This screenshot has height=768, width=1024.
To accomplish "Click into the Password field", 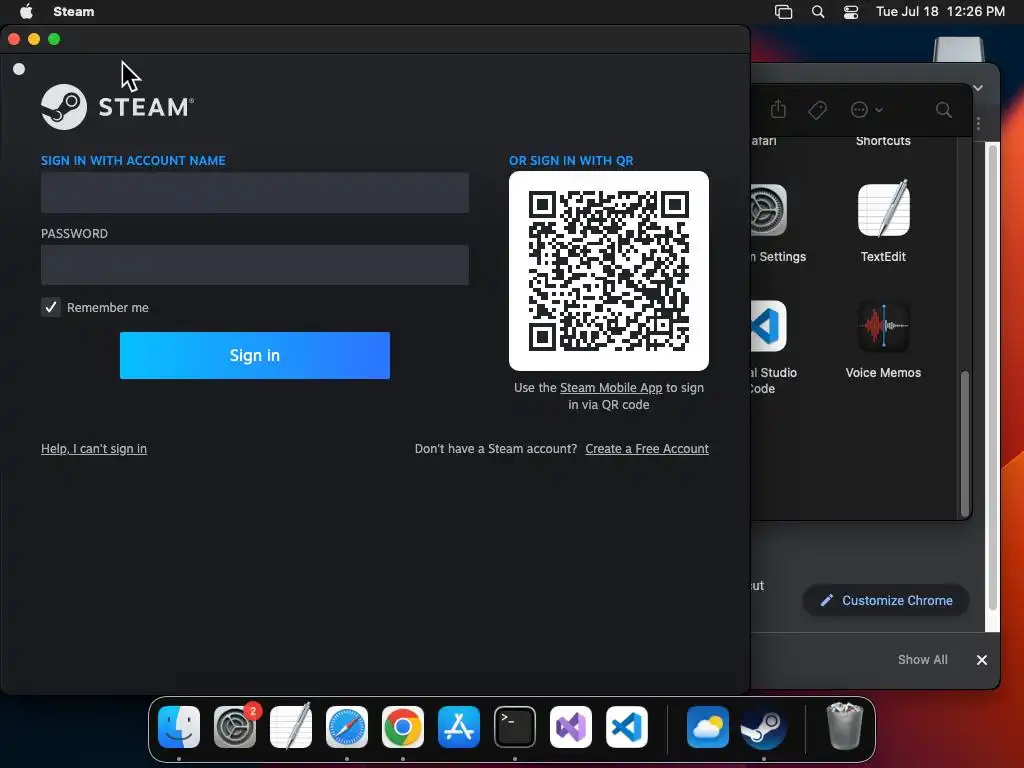I will (x=255, y=265).
